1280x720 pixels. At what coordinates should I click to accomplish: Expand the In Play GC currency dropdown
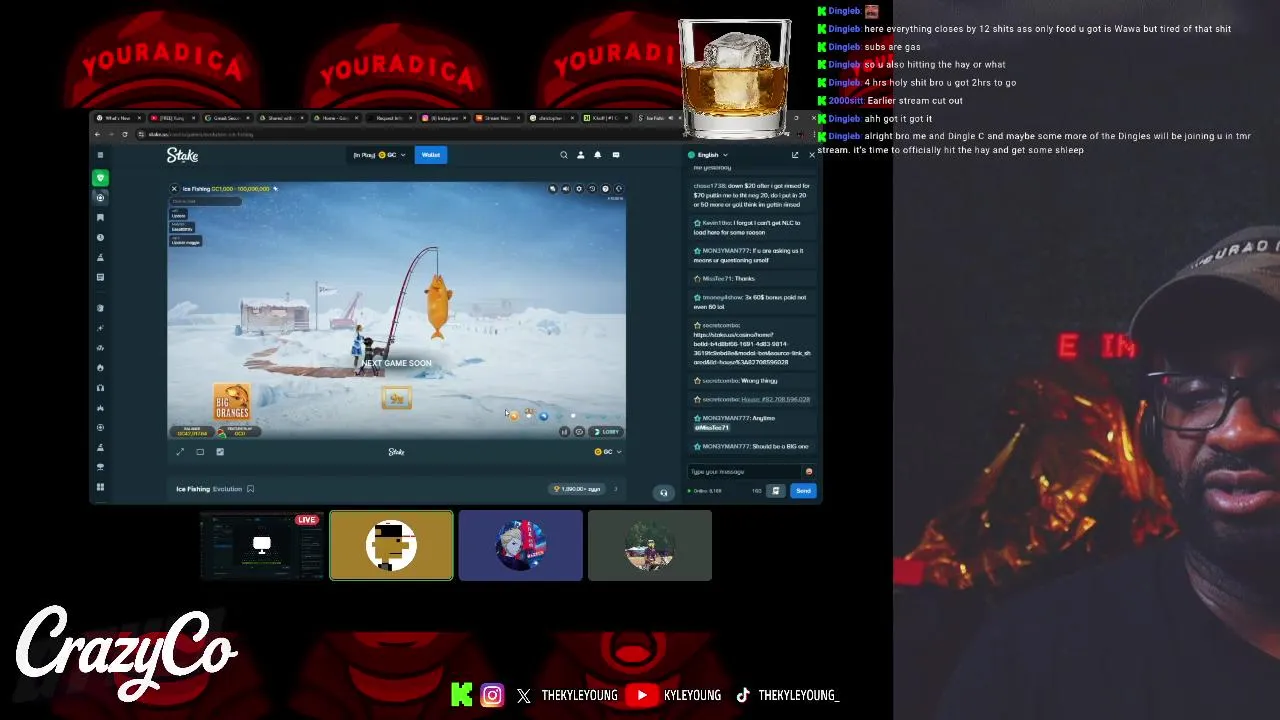pos(379,155)
